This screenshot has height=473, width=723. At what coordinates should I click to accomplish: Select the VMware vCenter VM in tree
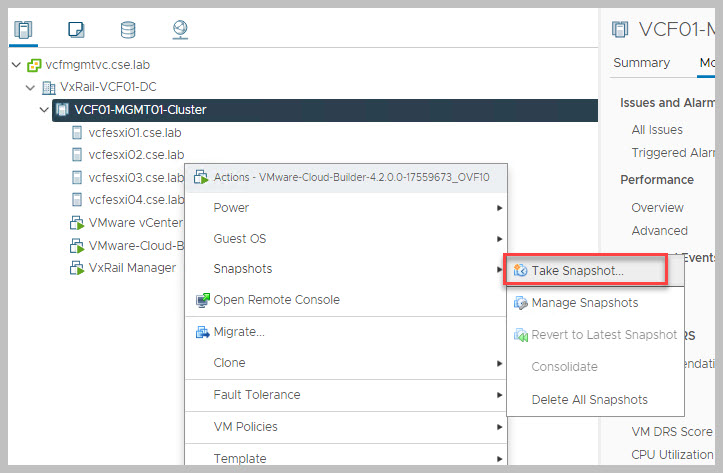coord(136,223)
